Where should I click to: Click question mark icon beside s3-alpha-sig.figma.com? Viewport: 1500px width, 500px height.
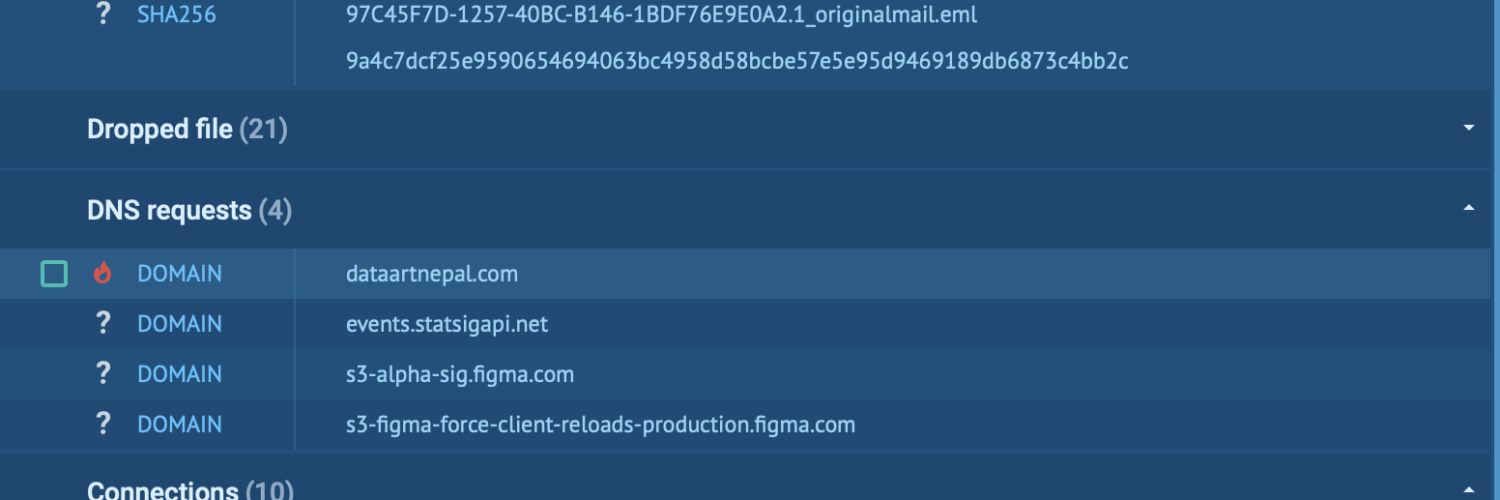(x=102, y=374)
